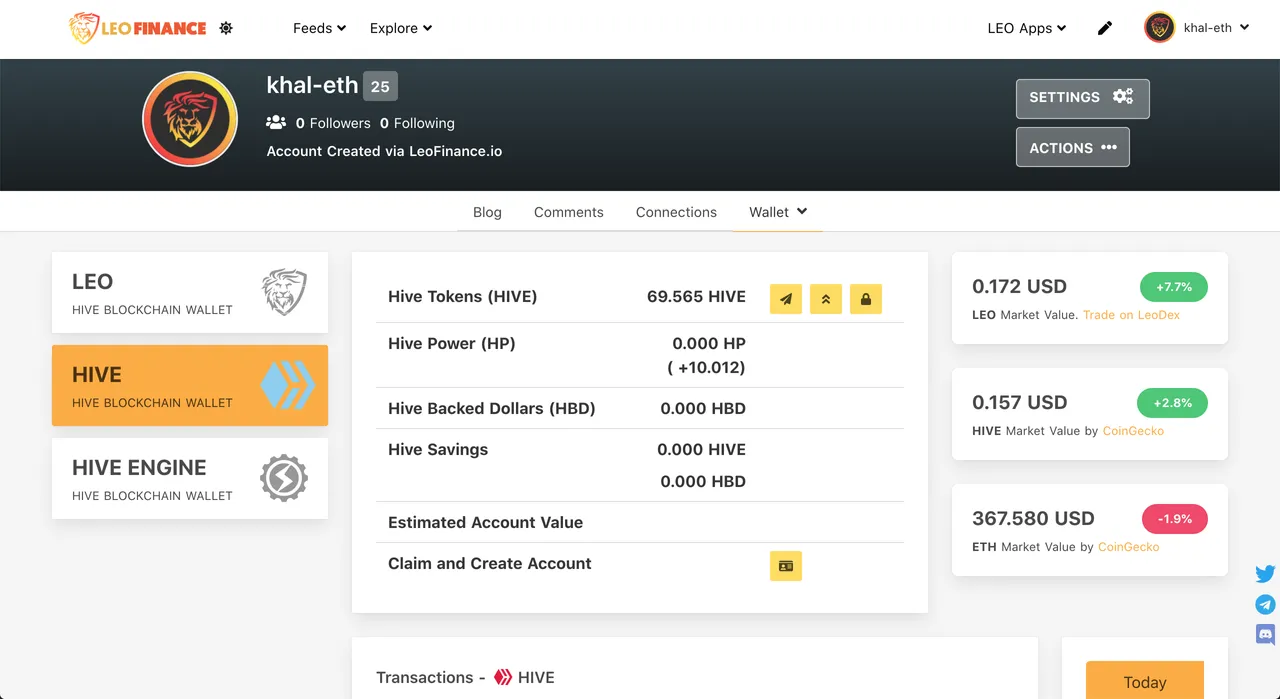This screenshot has width=1280, height=699.
Task: Open the 0 Followers list
Action: click(x=333, y=123)
